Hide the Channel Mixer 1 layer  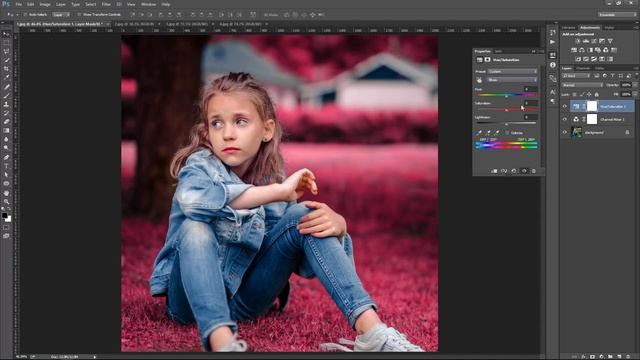(565, 119)
